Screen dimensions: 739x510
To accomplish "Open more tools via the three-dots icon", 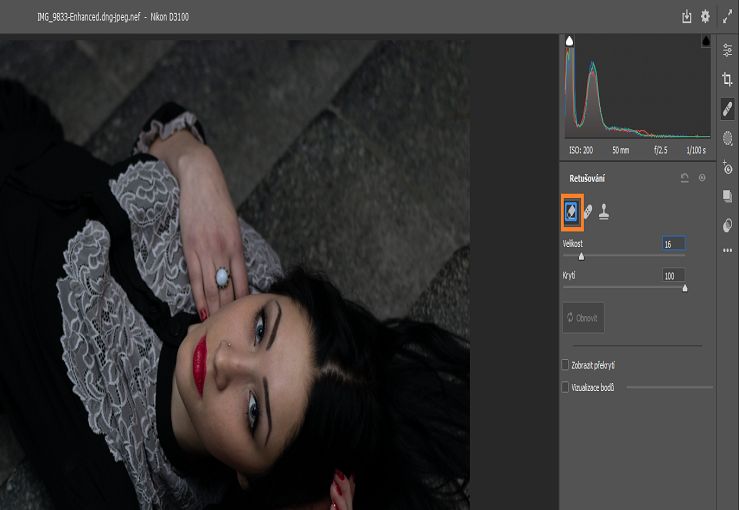I will (728, 250).
